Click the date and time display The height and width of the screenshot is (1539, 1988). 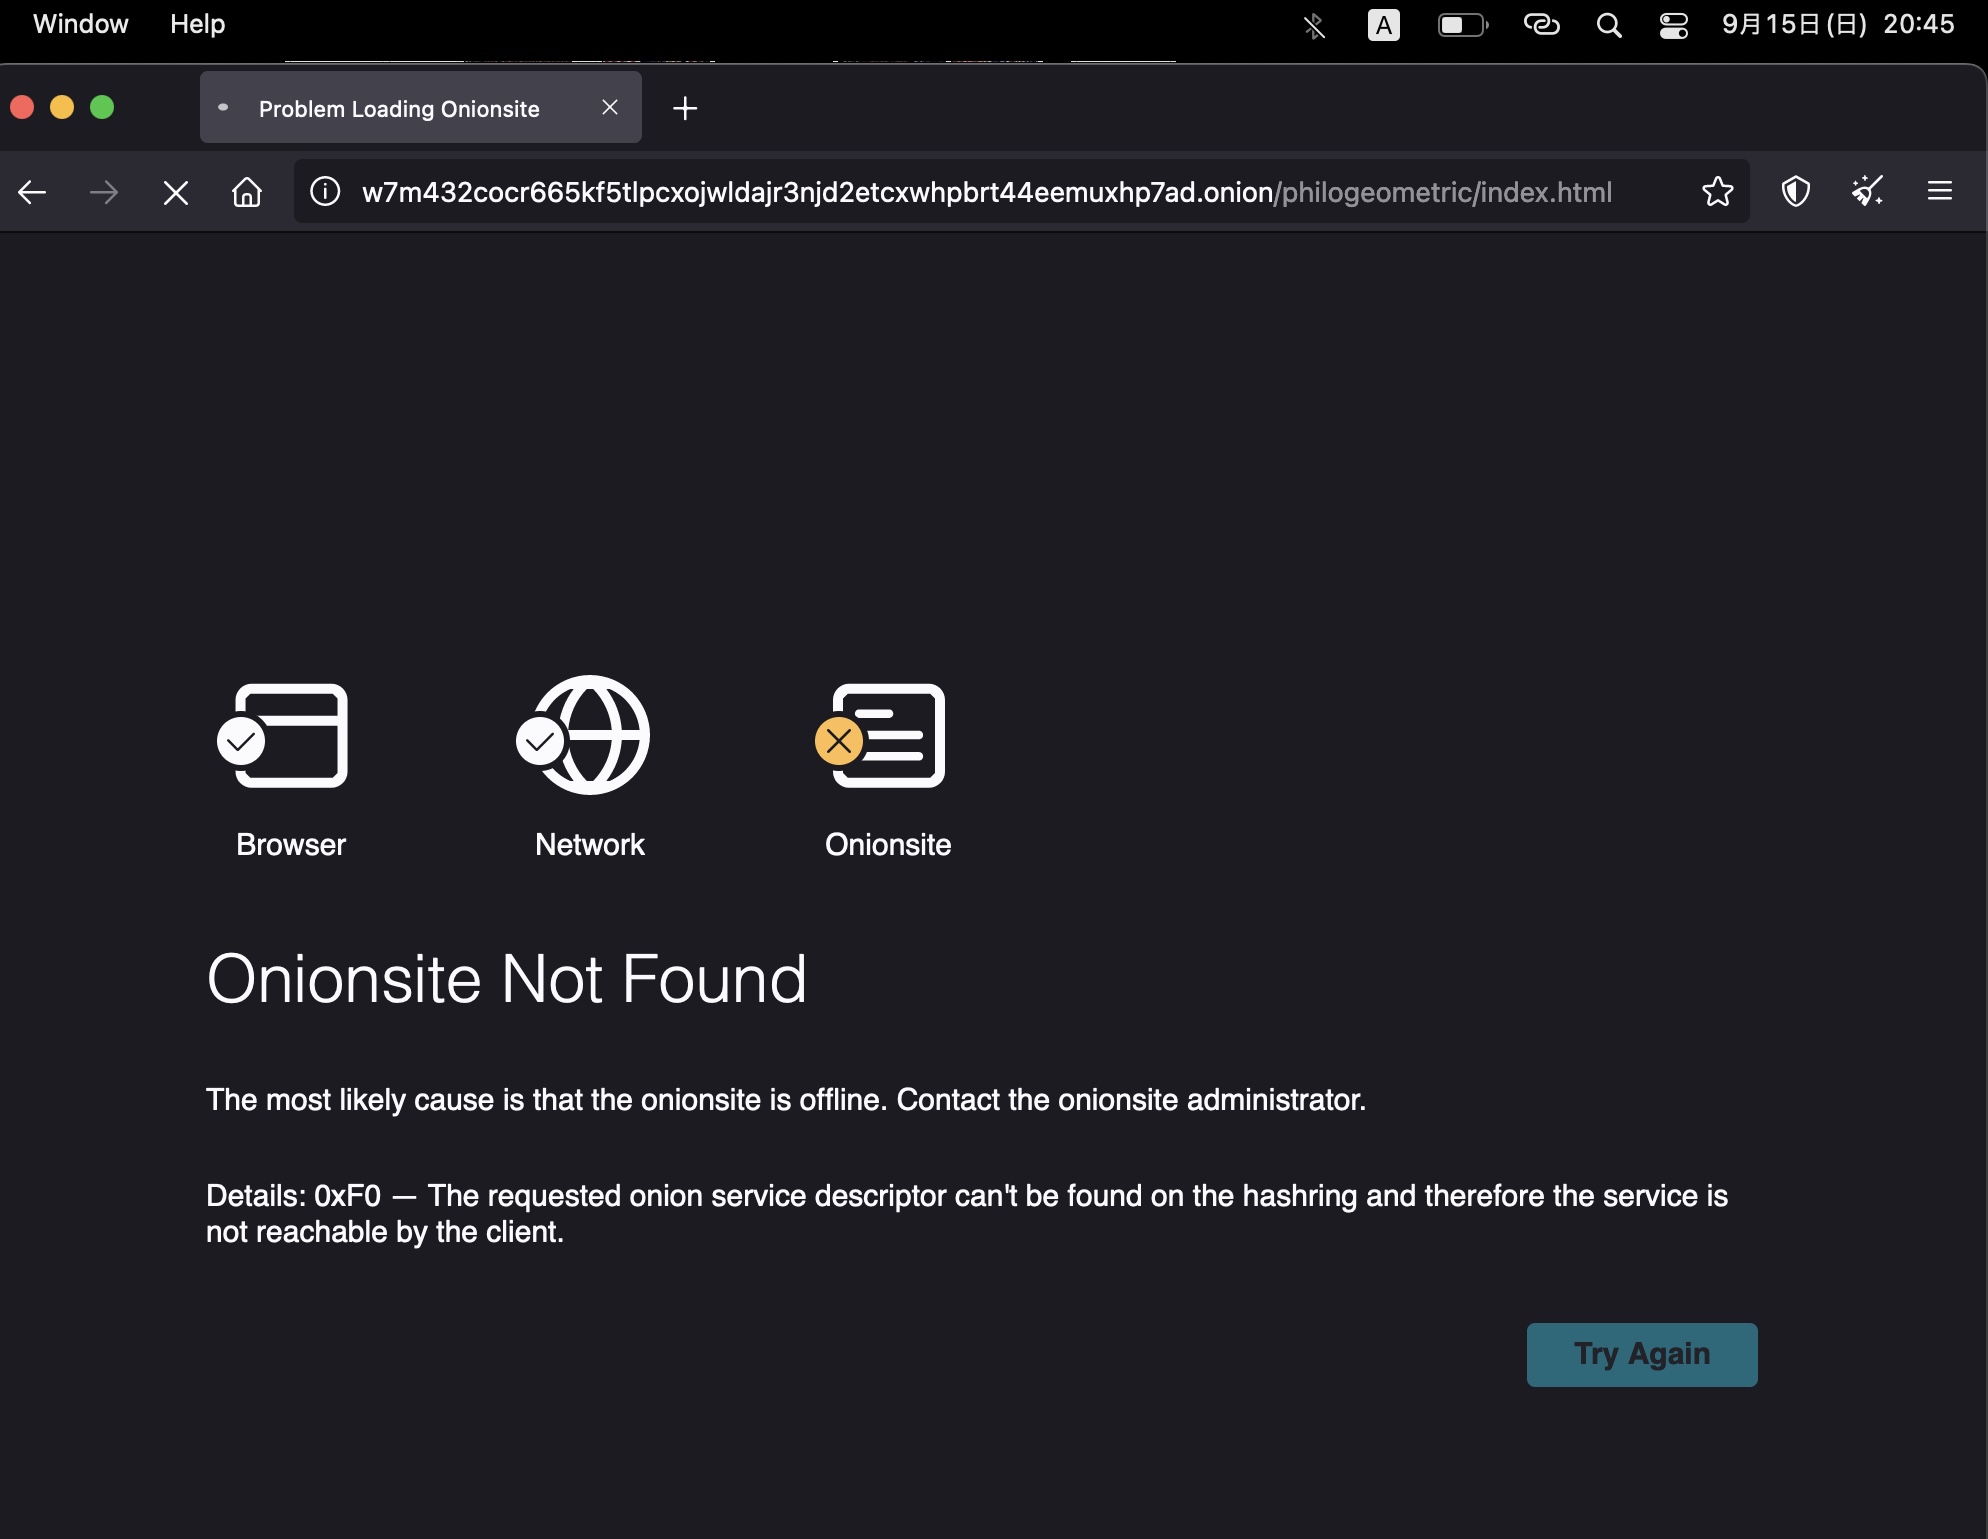click(1838, 24)
